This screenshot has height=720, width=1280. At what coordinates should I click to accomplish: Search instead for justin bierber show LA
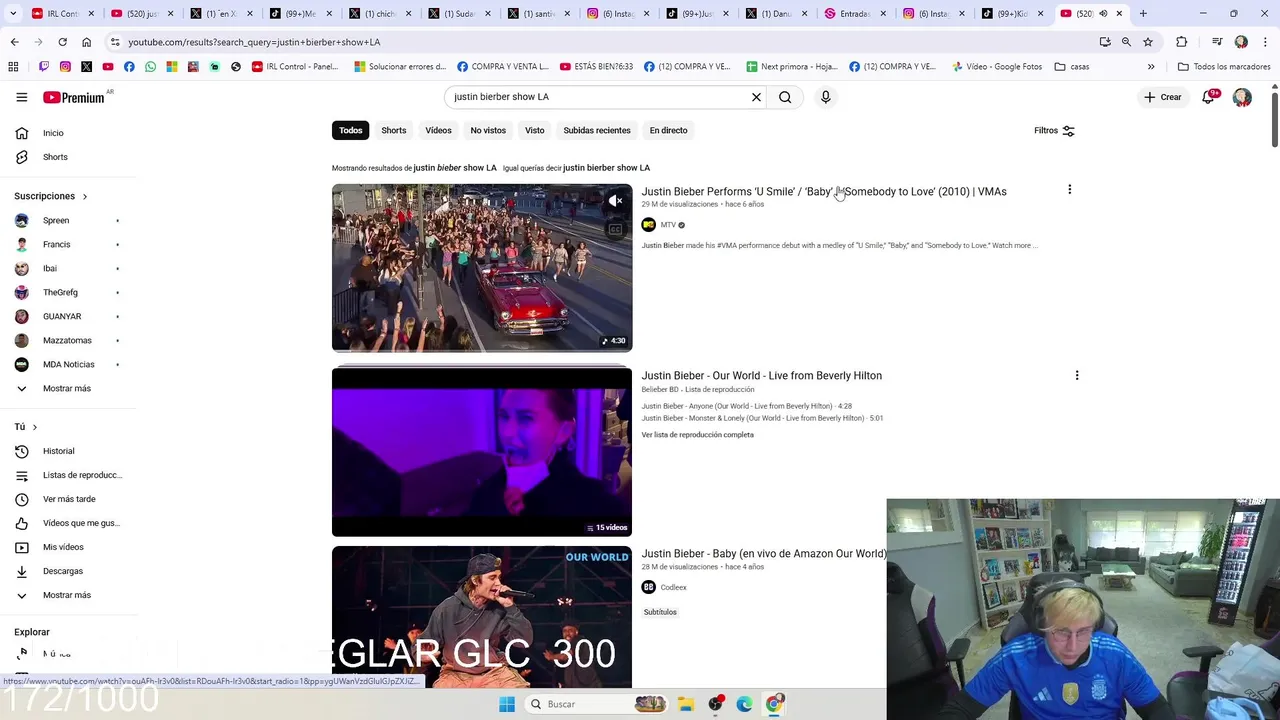tap(606, 168)
